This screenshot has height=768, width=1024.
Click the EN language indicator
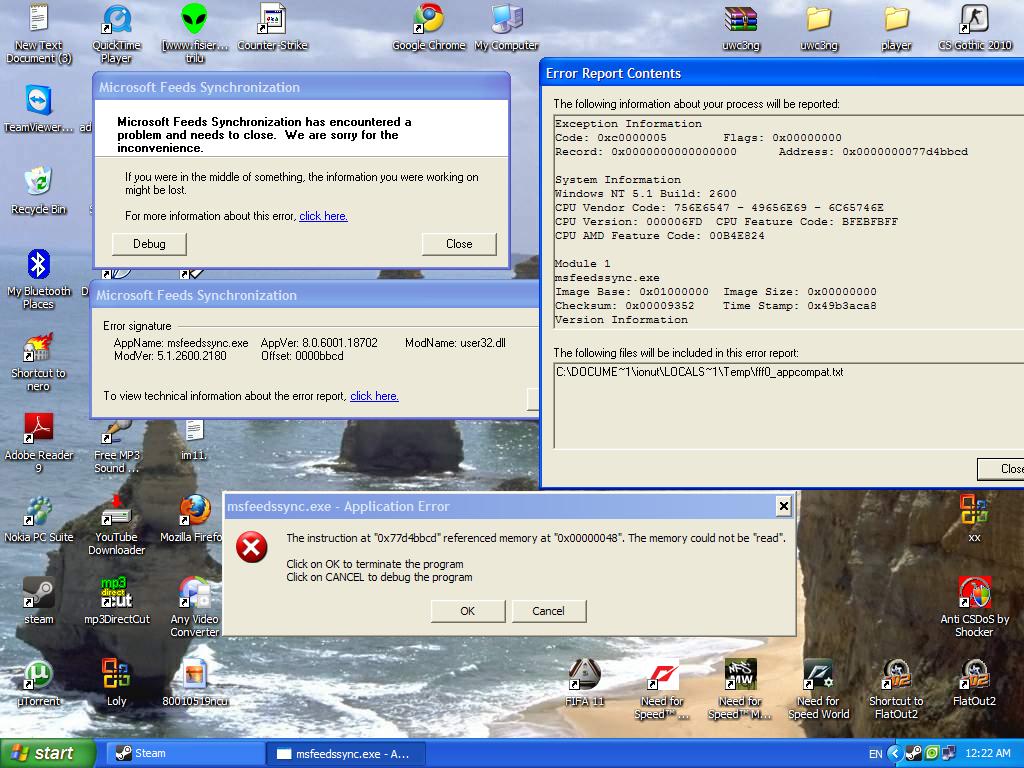click(x=876, y=754)
